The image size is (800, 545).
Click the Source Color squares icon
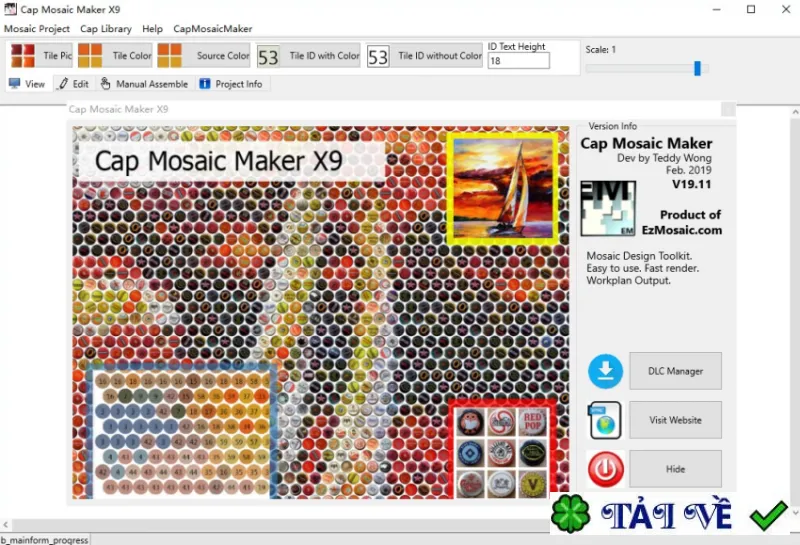click(x=169, y=56)
